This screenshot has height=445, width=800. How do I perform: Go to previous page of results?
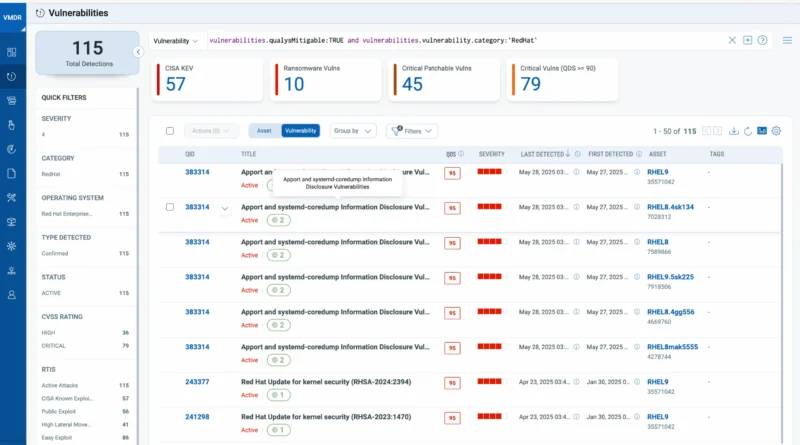pos(706,131)
